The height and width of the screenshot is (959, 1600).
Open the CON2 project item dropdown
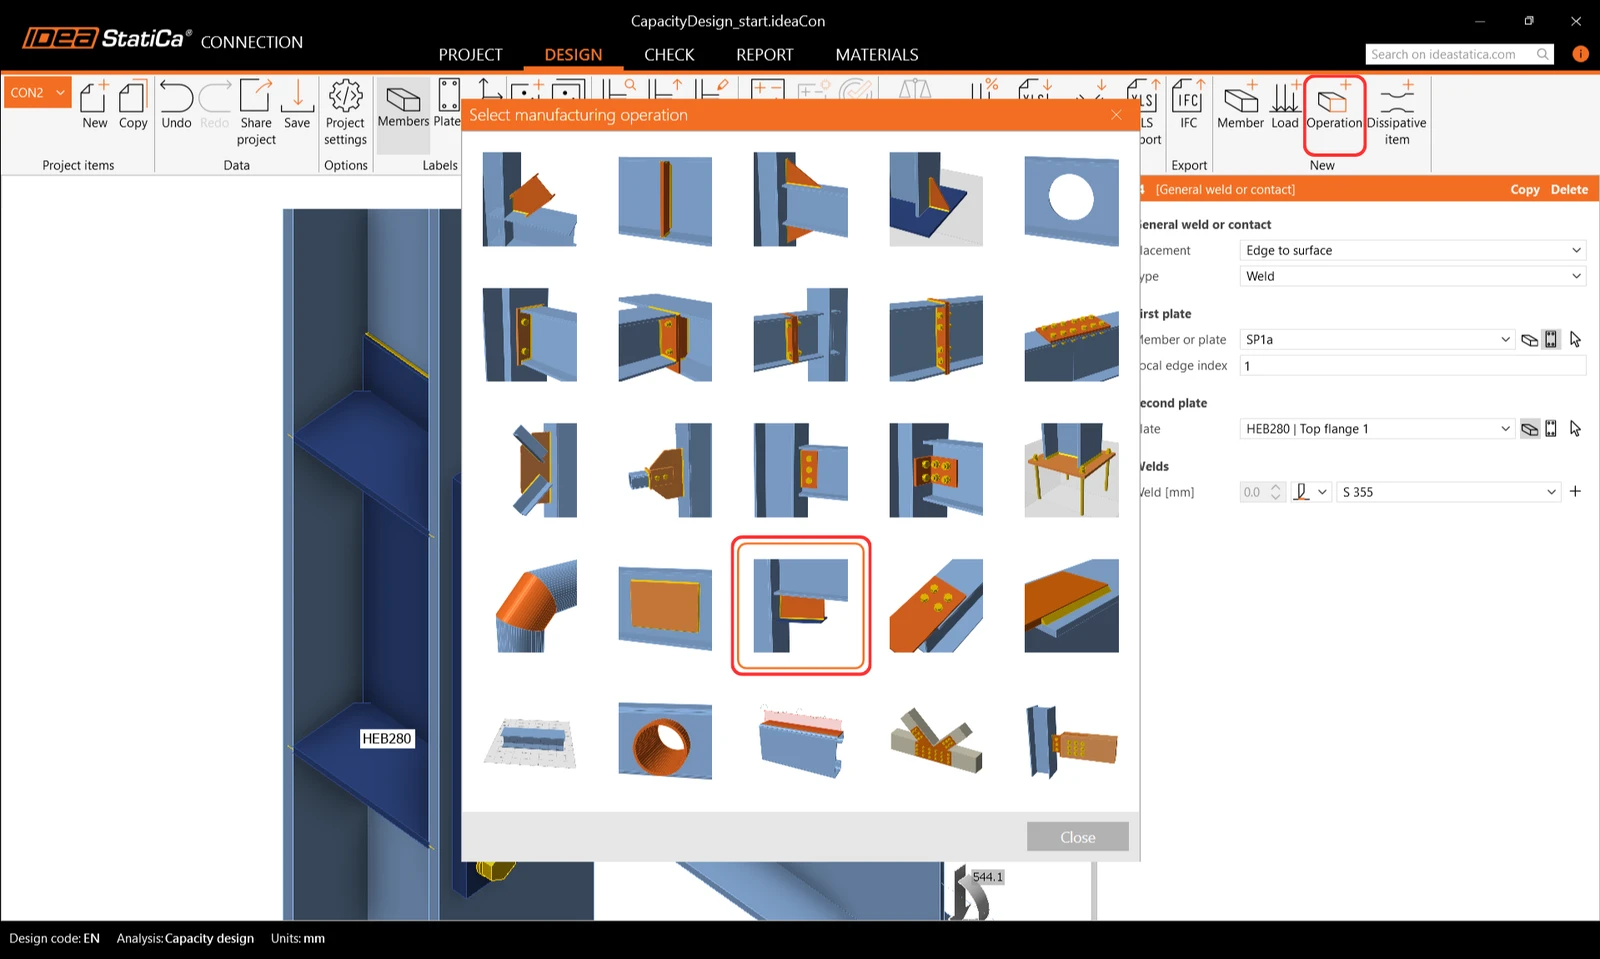(38, 92)
